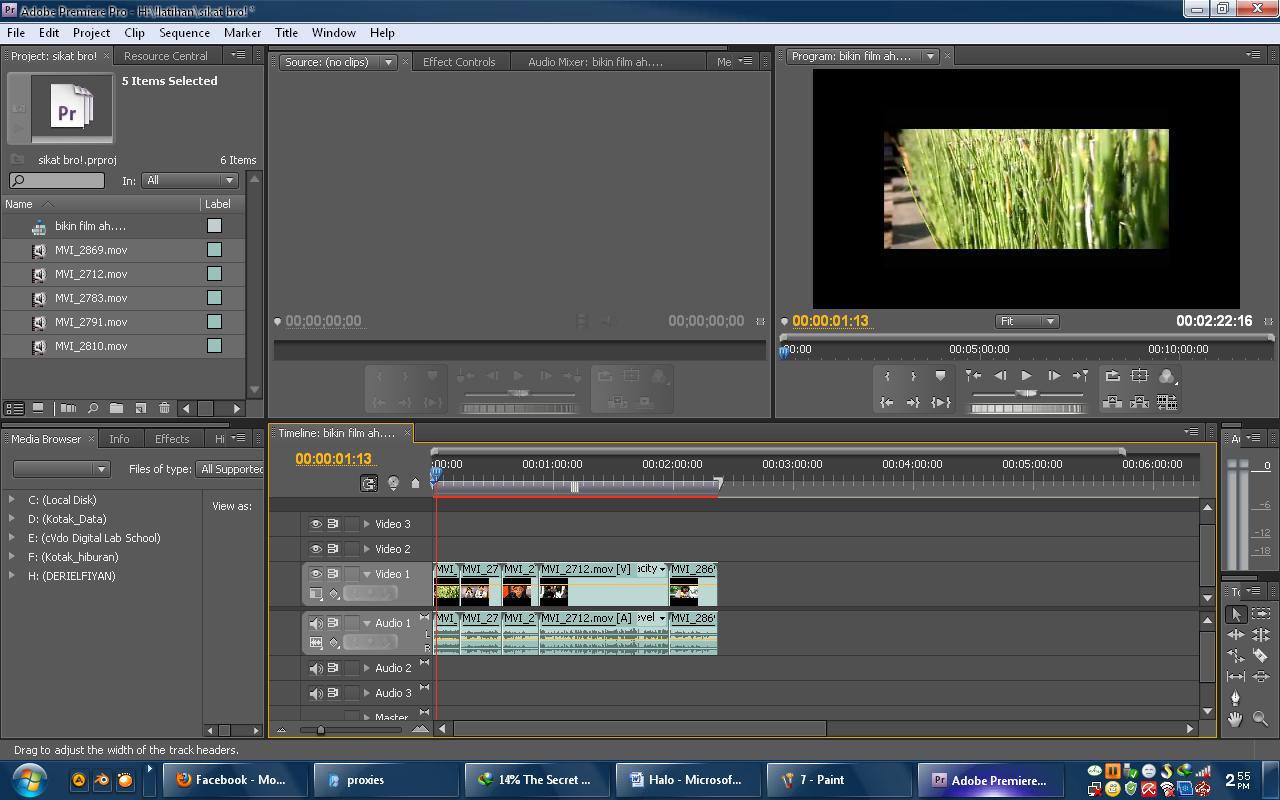The width and height of the screenshot is (1280, 800).
Task: Toggle track lock box on Audio 1
Action: (x=351, y=623)
